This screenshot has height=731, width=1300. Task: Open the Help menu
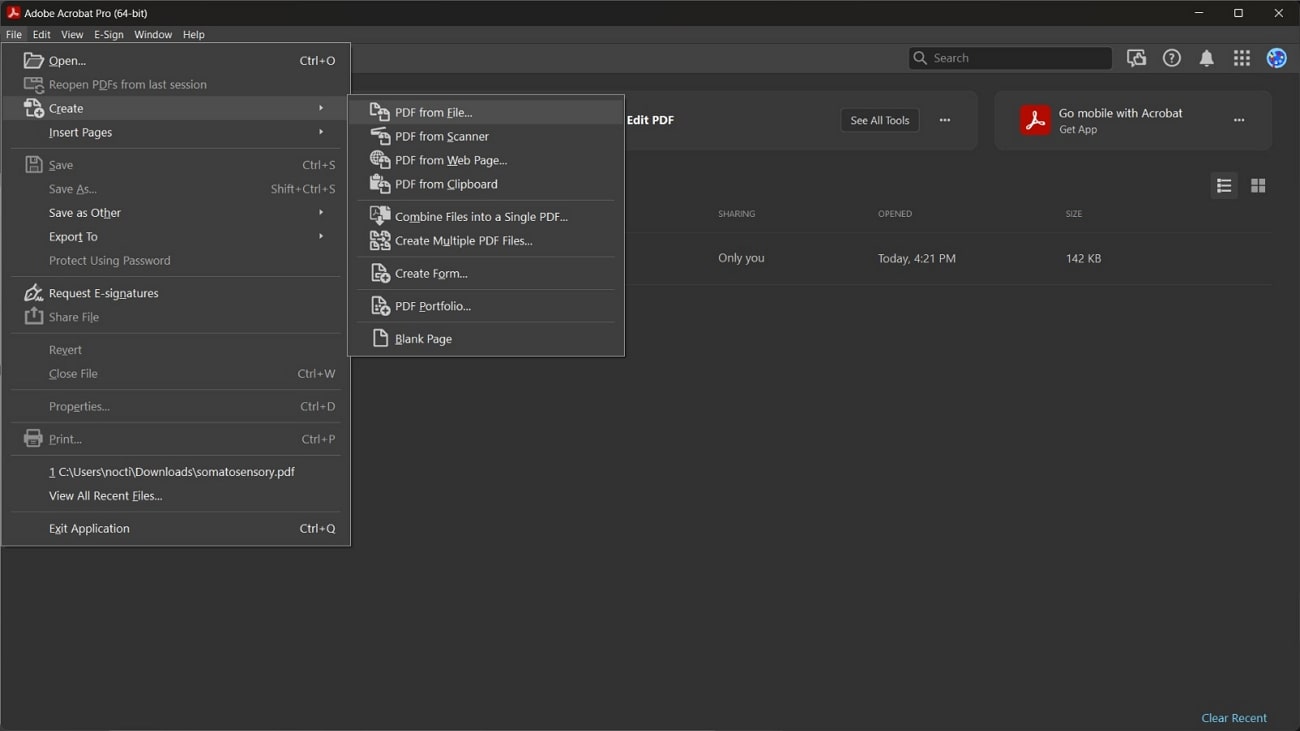tap(194, 34)
